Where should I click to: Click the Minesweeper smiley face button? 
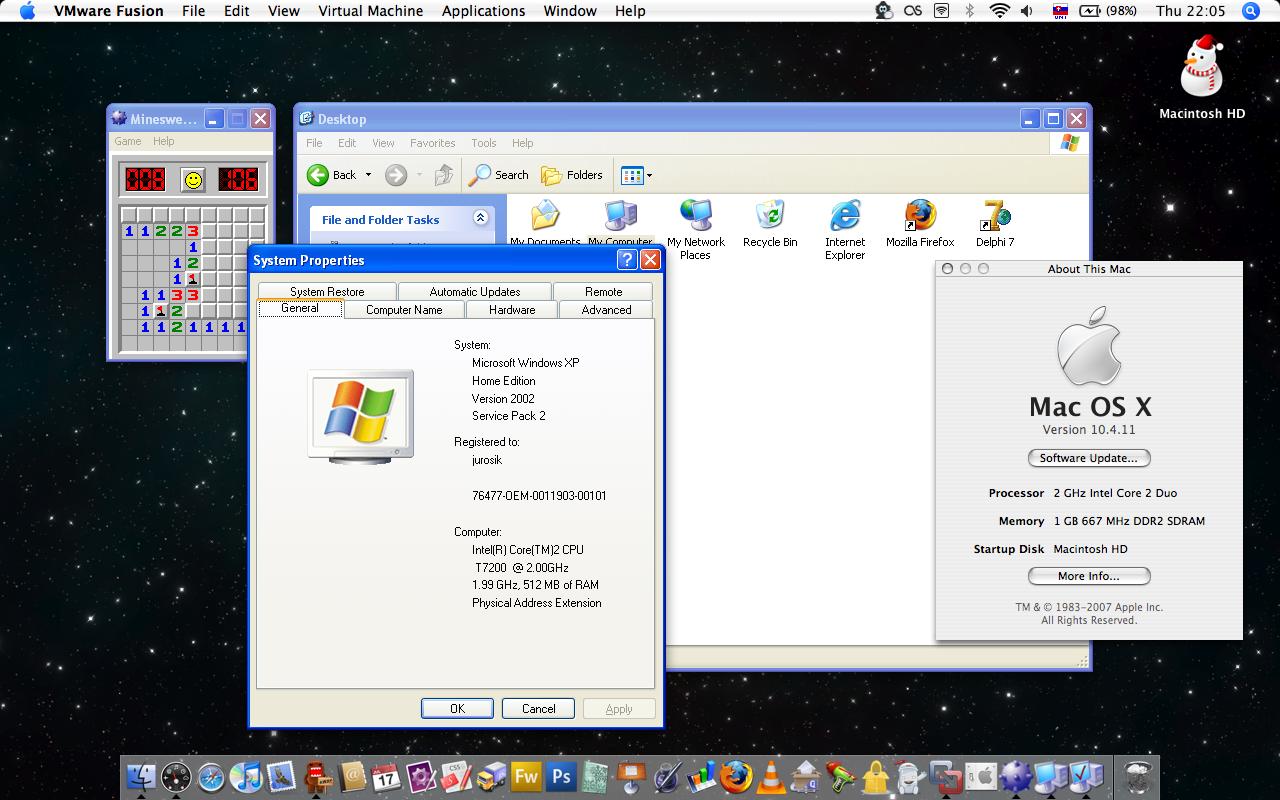[x=193, y=179]
